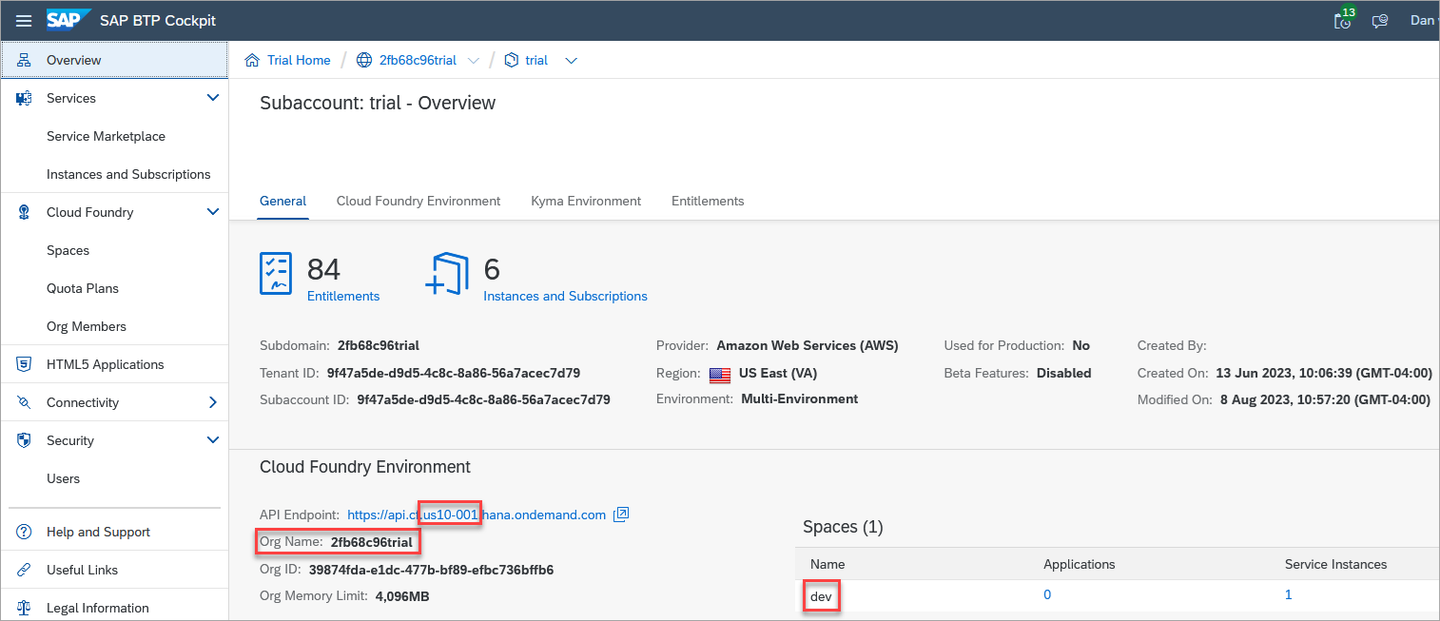Click the Useful Links chain icon

pos(24,570)
